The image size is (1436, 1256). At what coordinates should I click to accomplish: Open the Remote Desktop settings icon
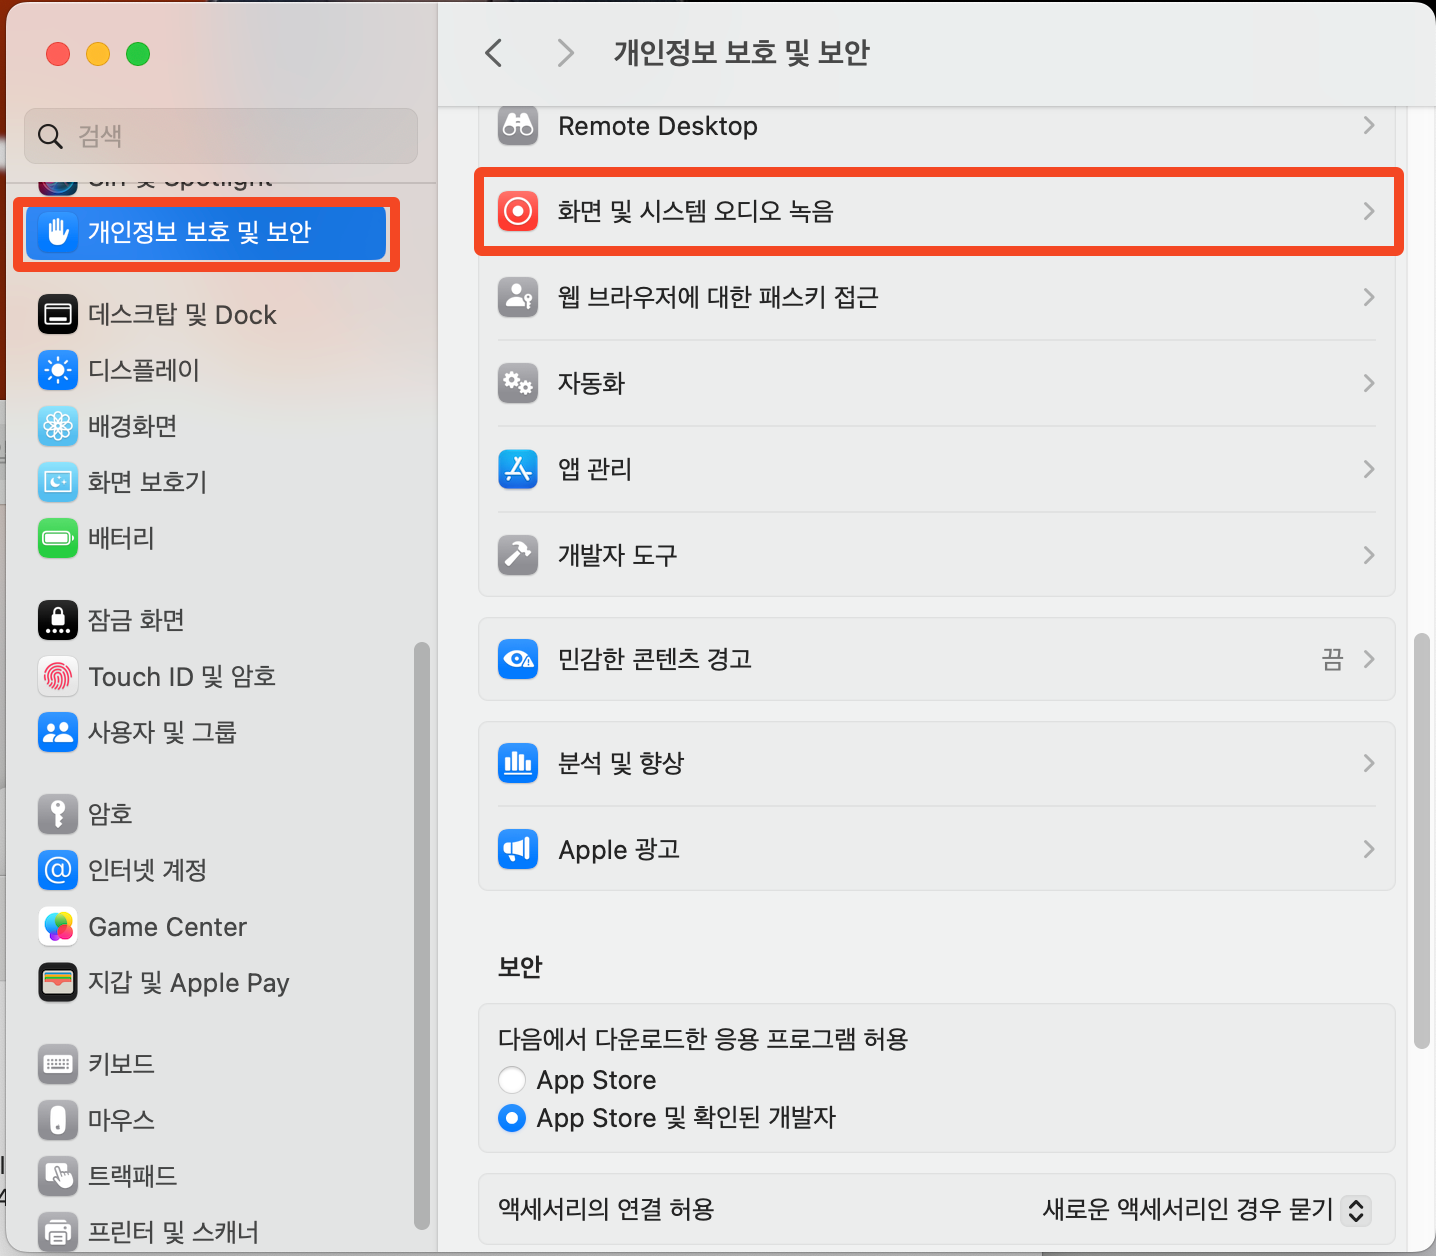pyautogui.click(x=518, y=126)
